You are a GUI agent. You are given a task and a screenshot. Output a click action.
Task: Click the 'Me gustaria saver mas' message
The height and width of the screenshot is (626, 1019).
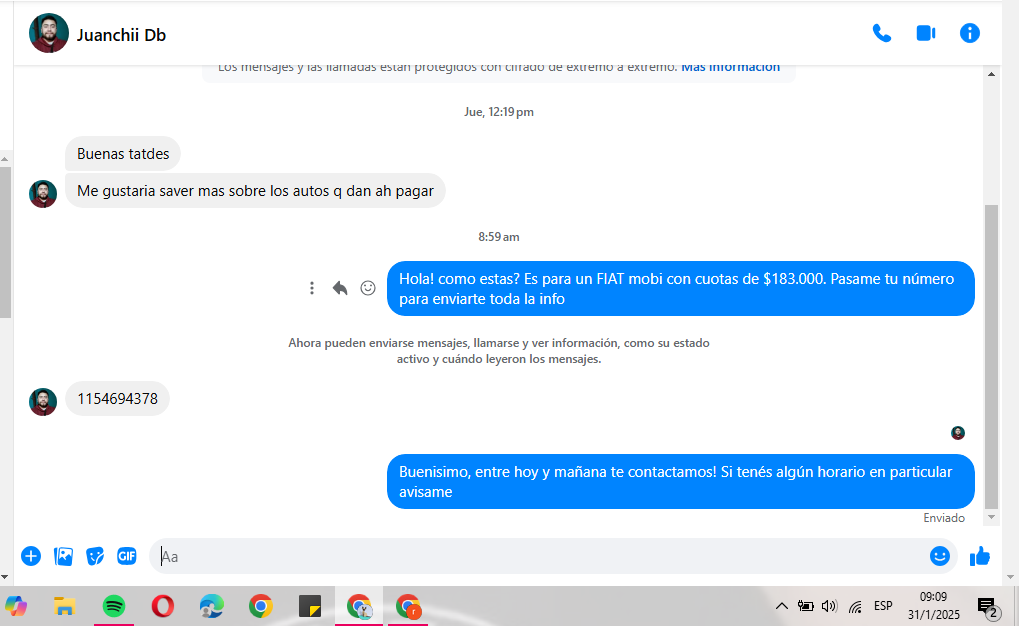point(255,191)
